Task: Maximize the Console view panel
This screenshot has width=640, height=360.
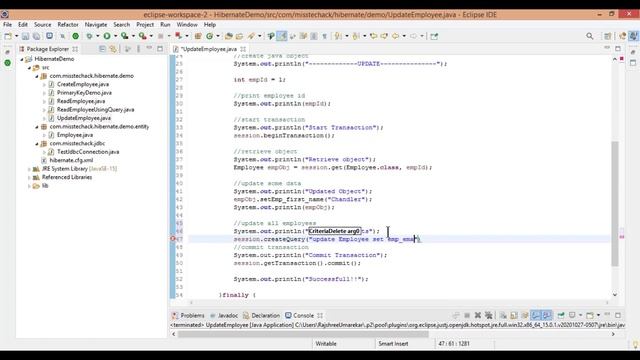Action: tap(618, 316)
